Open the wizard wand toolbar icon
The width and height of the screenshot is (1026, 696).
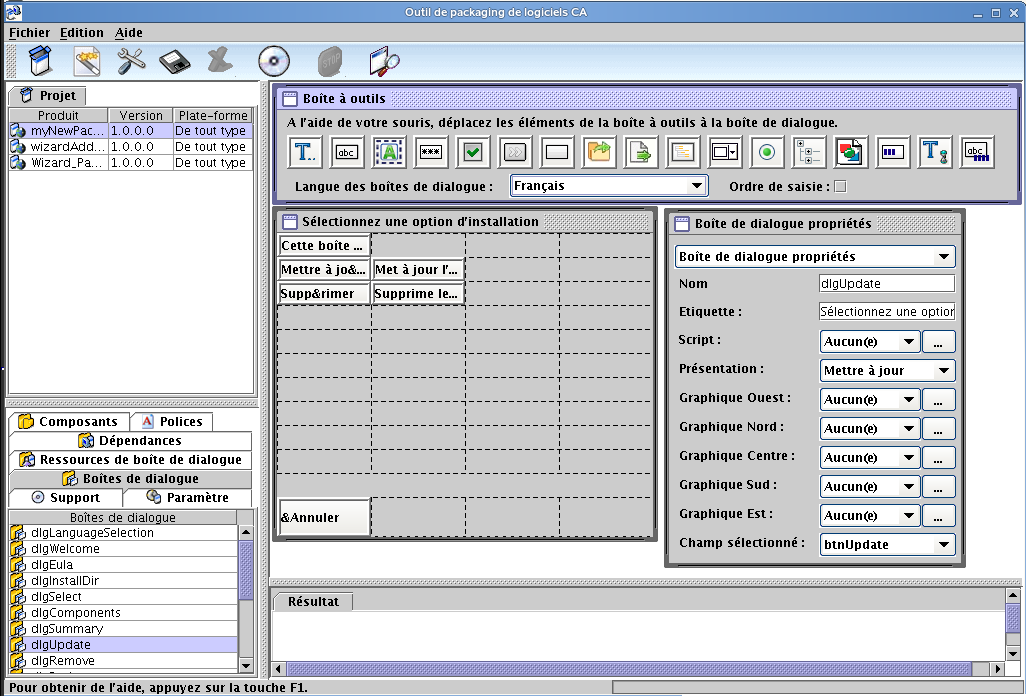[x=87, y=61]
